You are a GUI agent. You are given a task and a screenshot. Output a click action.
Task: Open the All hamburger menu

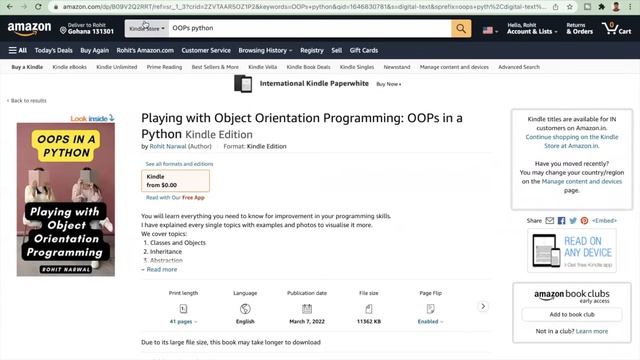coord(18,50)
